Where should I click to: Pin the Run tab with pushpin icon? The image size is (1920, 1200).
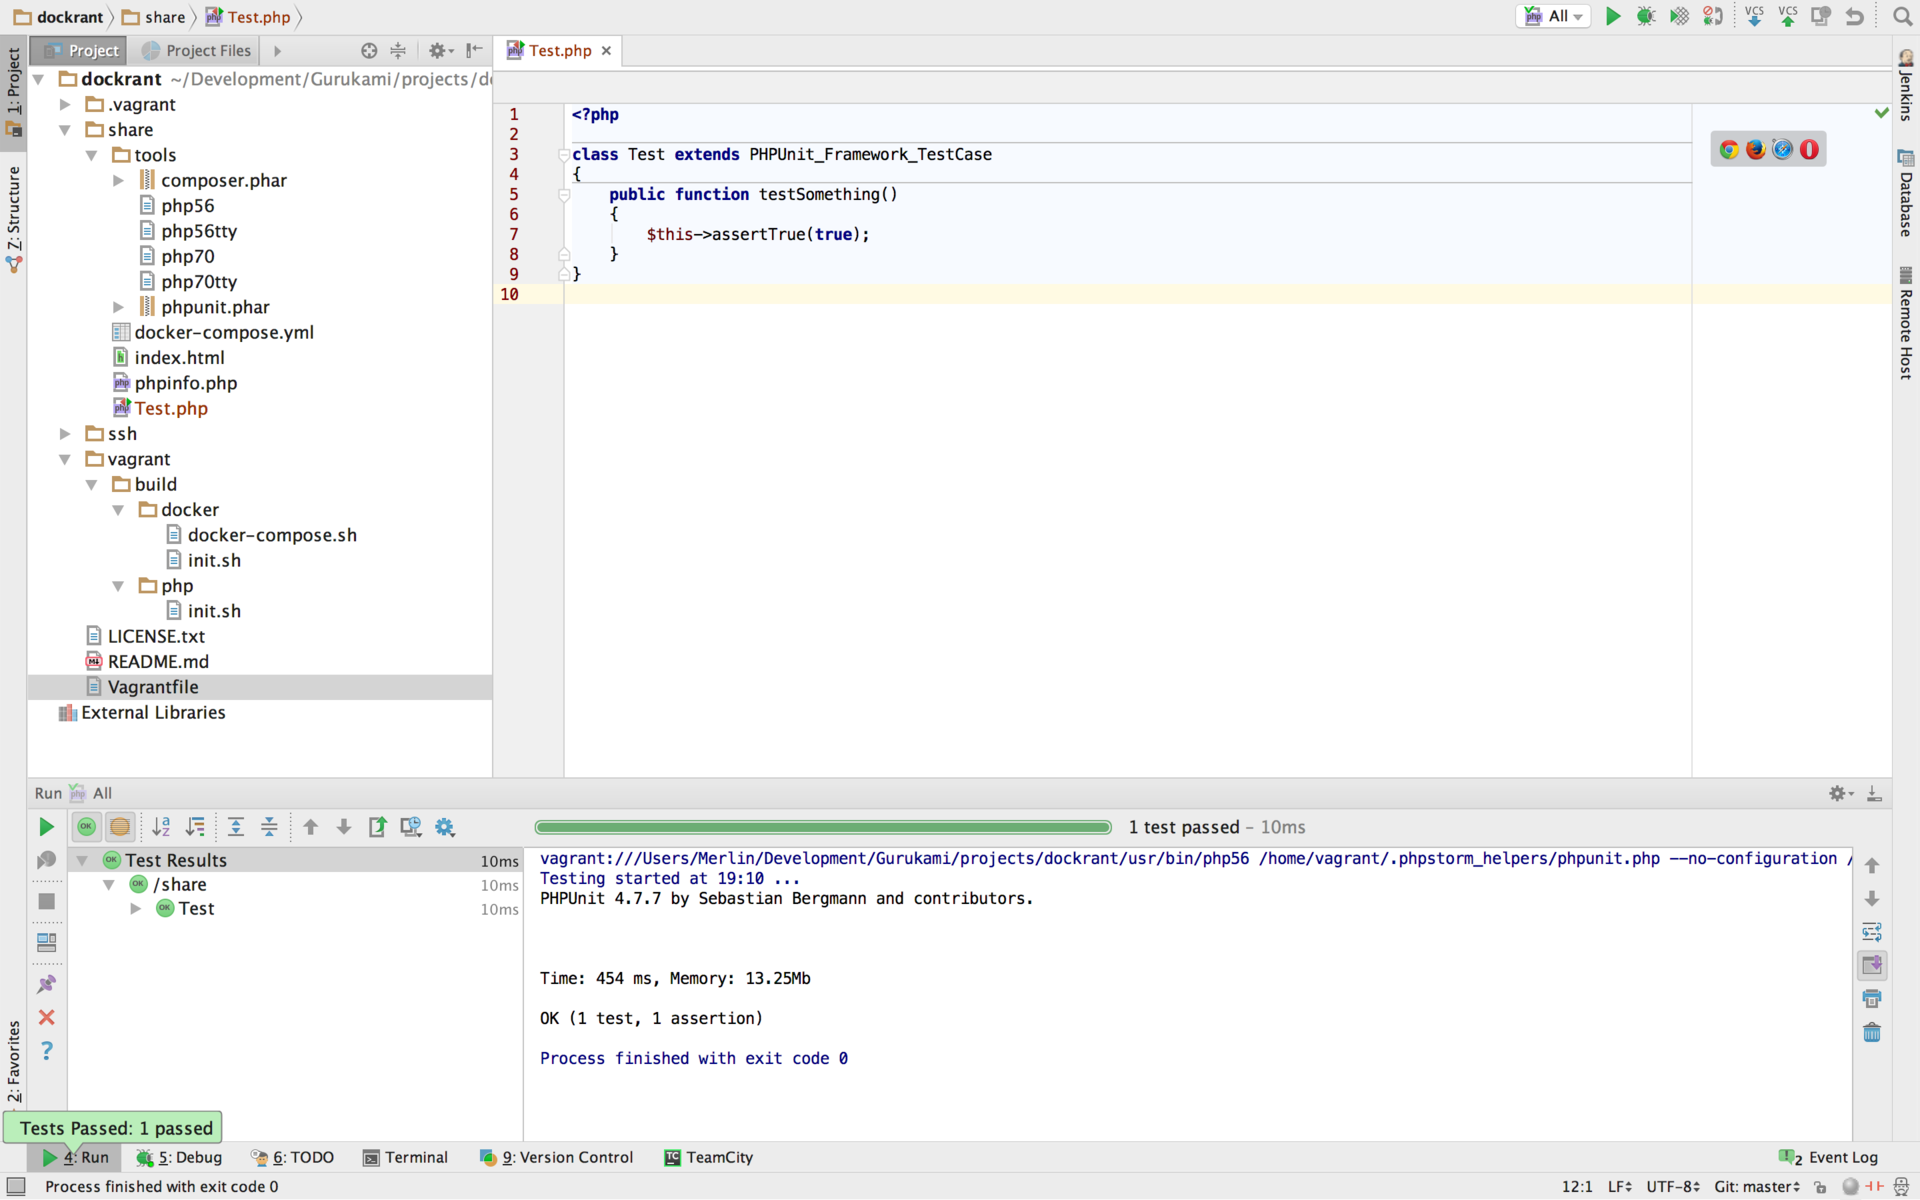click(x=46, y=984)
